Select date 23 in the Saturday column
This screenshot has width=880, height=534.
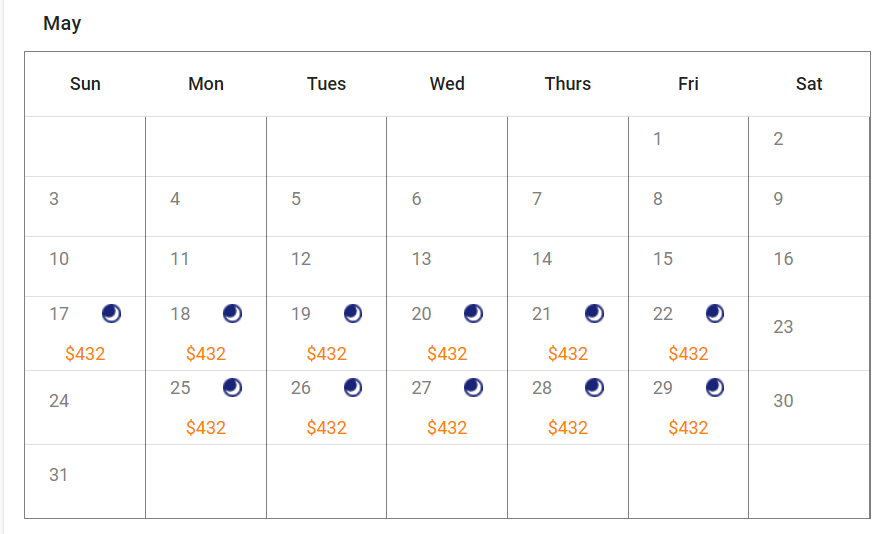(783, 327)
